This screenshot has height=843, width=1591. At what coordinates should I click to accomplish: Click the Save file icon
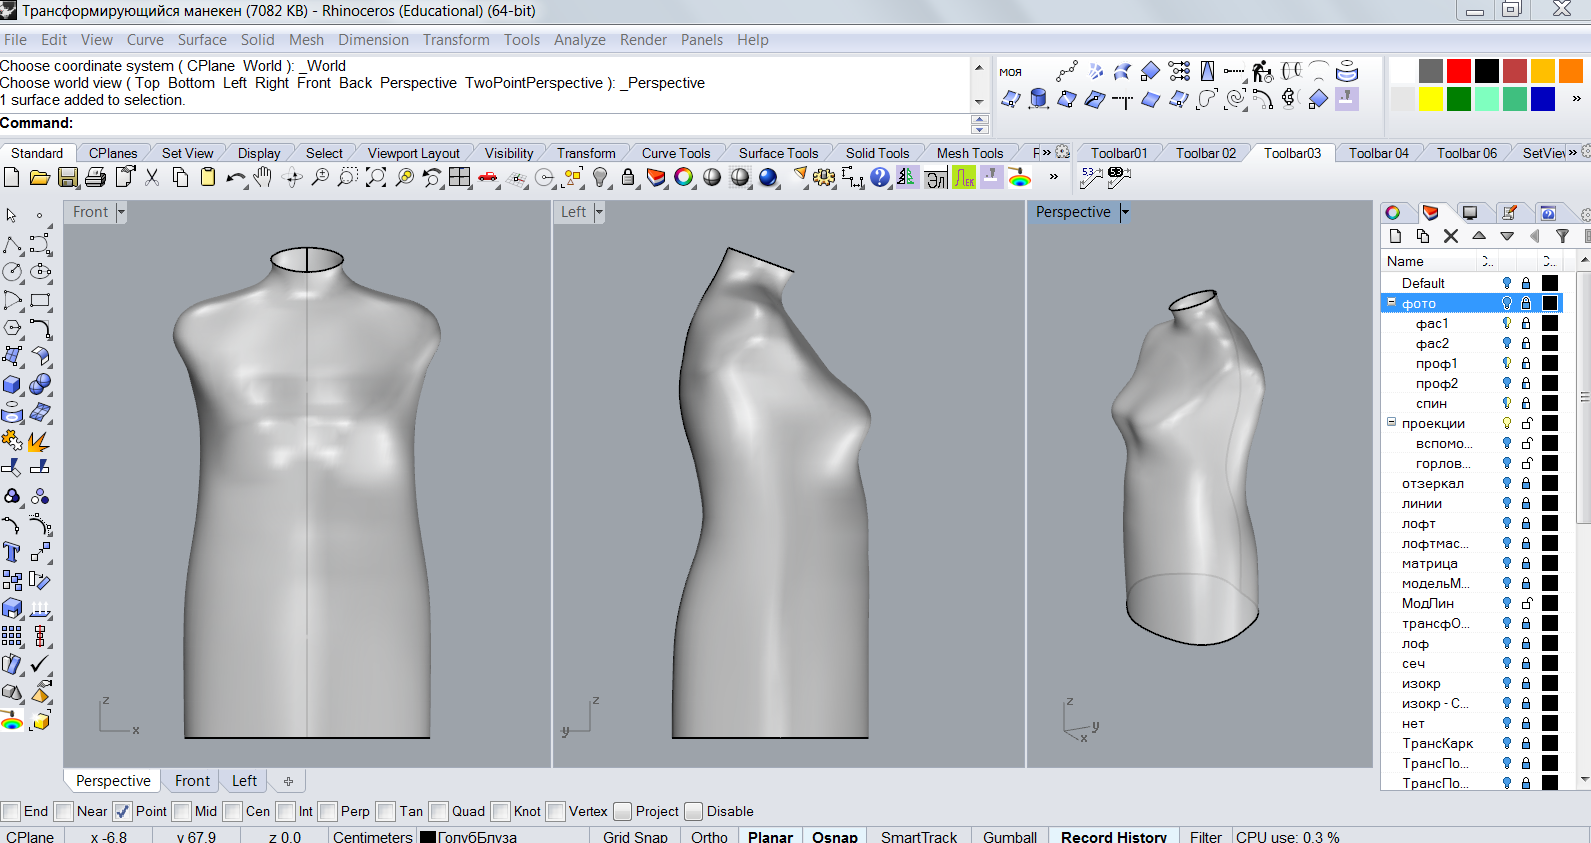coord(67,177)
